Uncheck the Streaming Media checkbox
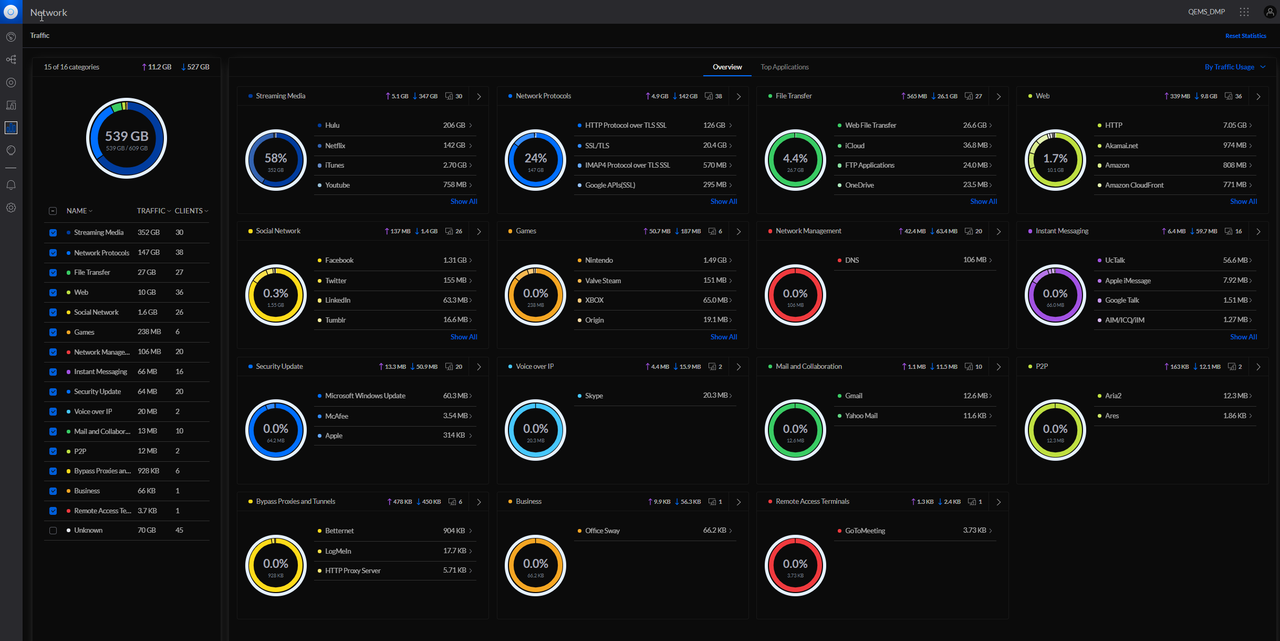The width and height of the screenshot is (1280, 641). click(x=53, y=233)
